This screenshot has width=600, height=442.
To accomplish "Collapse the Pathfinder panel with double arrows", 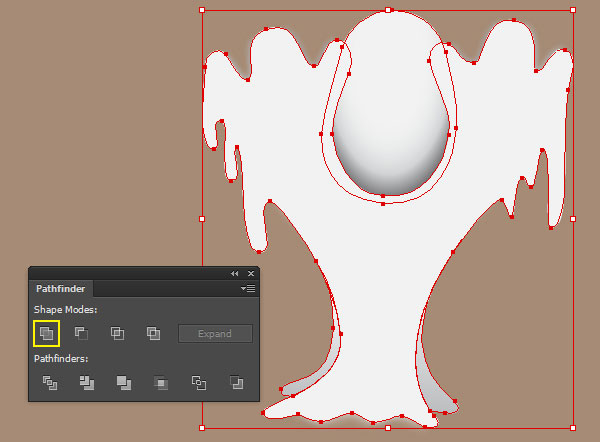I will coord(235,274).
